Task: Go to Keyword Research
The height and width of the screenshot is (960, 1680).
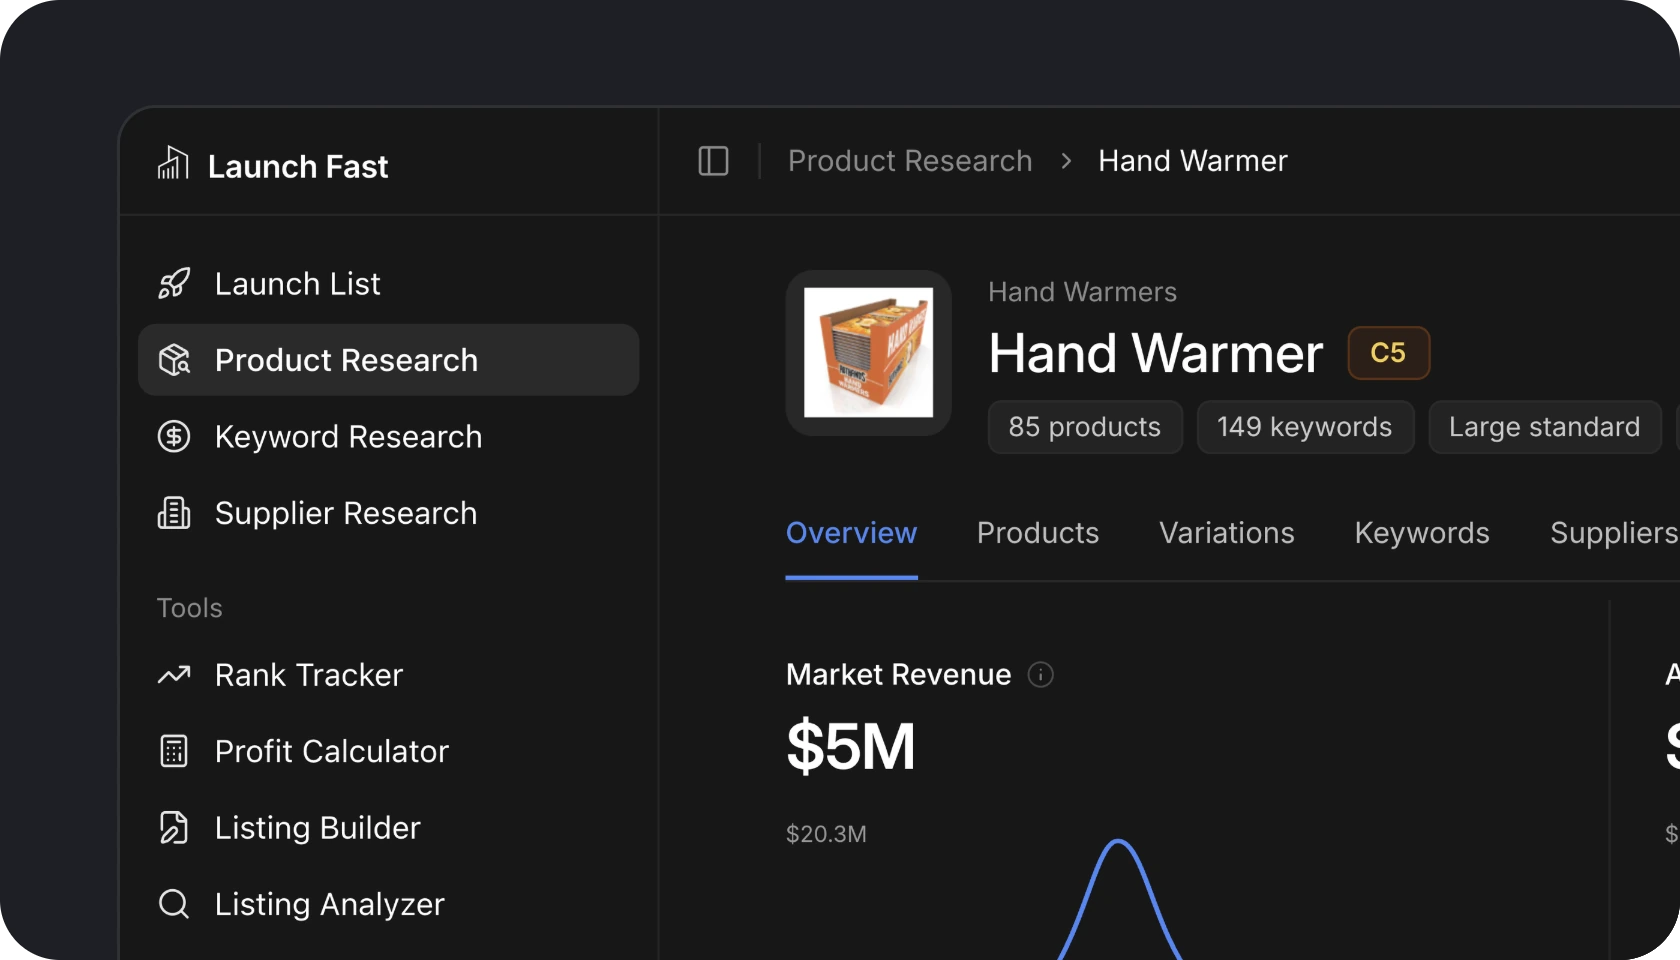Action: (388, 437)
